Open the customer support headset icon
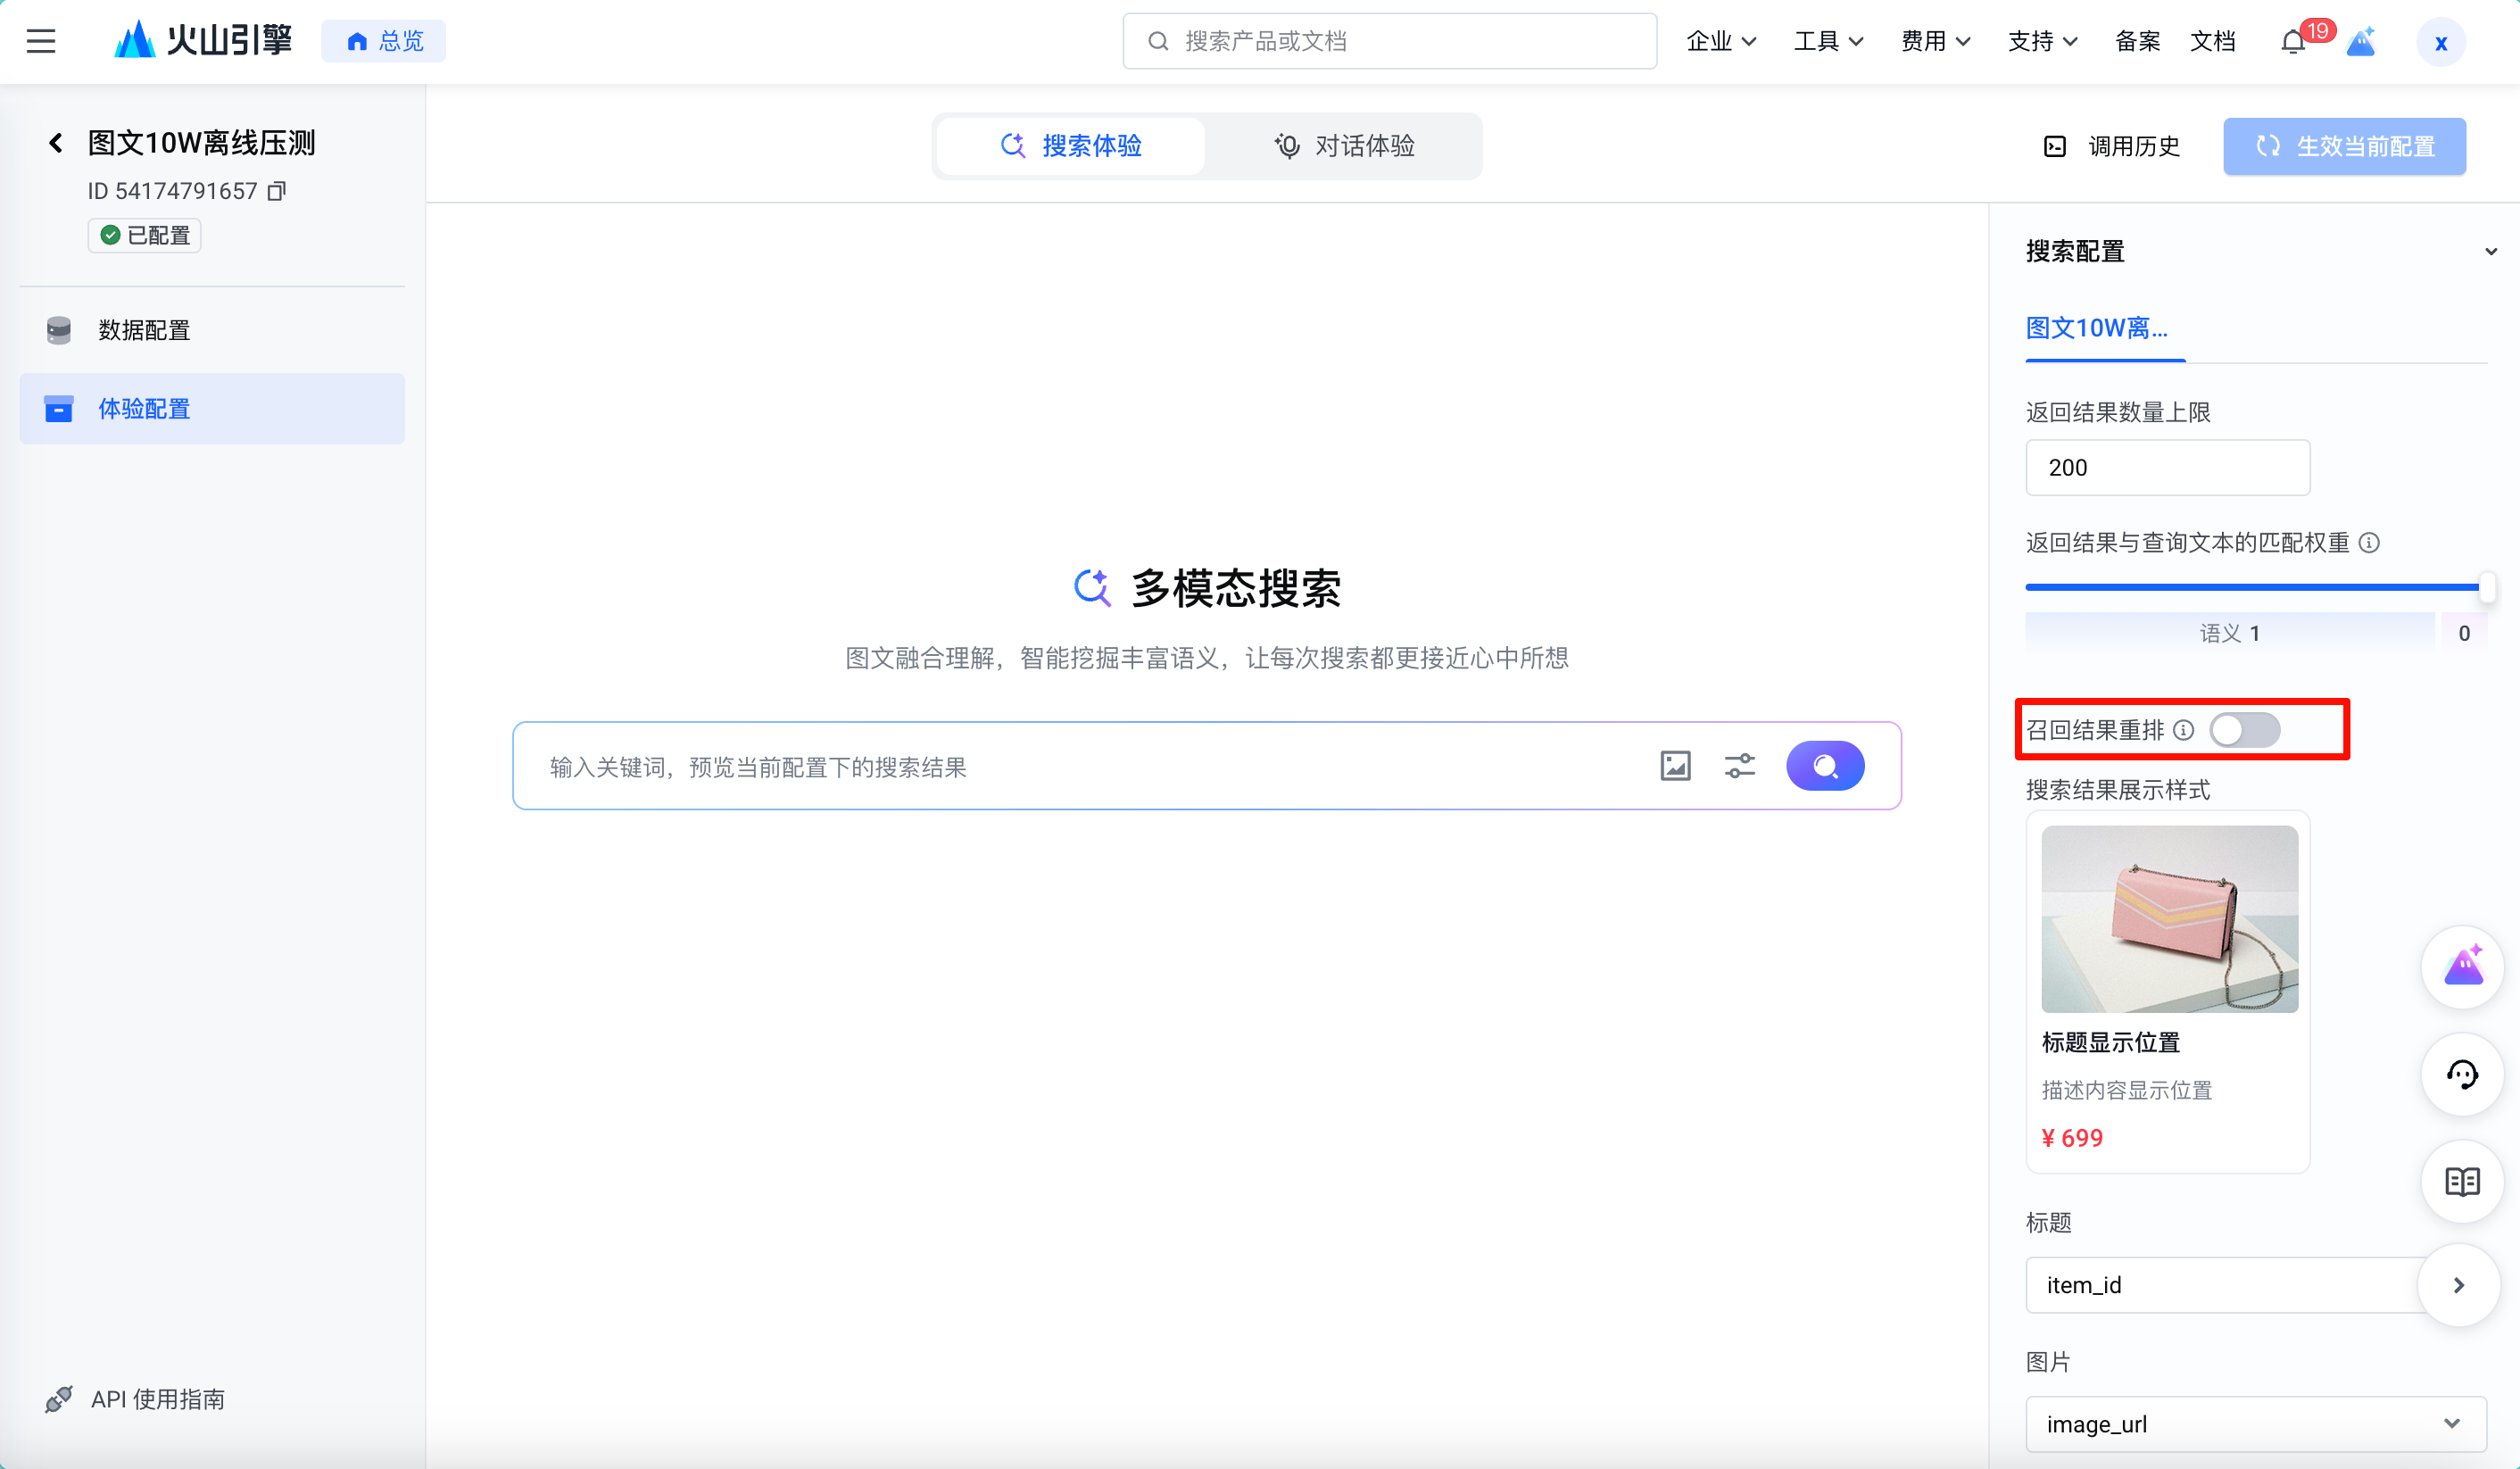The image size is (2520, 1469). [2462, 1075]
